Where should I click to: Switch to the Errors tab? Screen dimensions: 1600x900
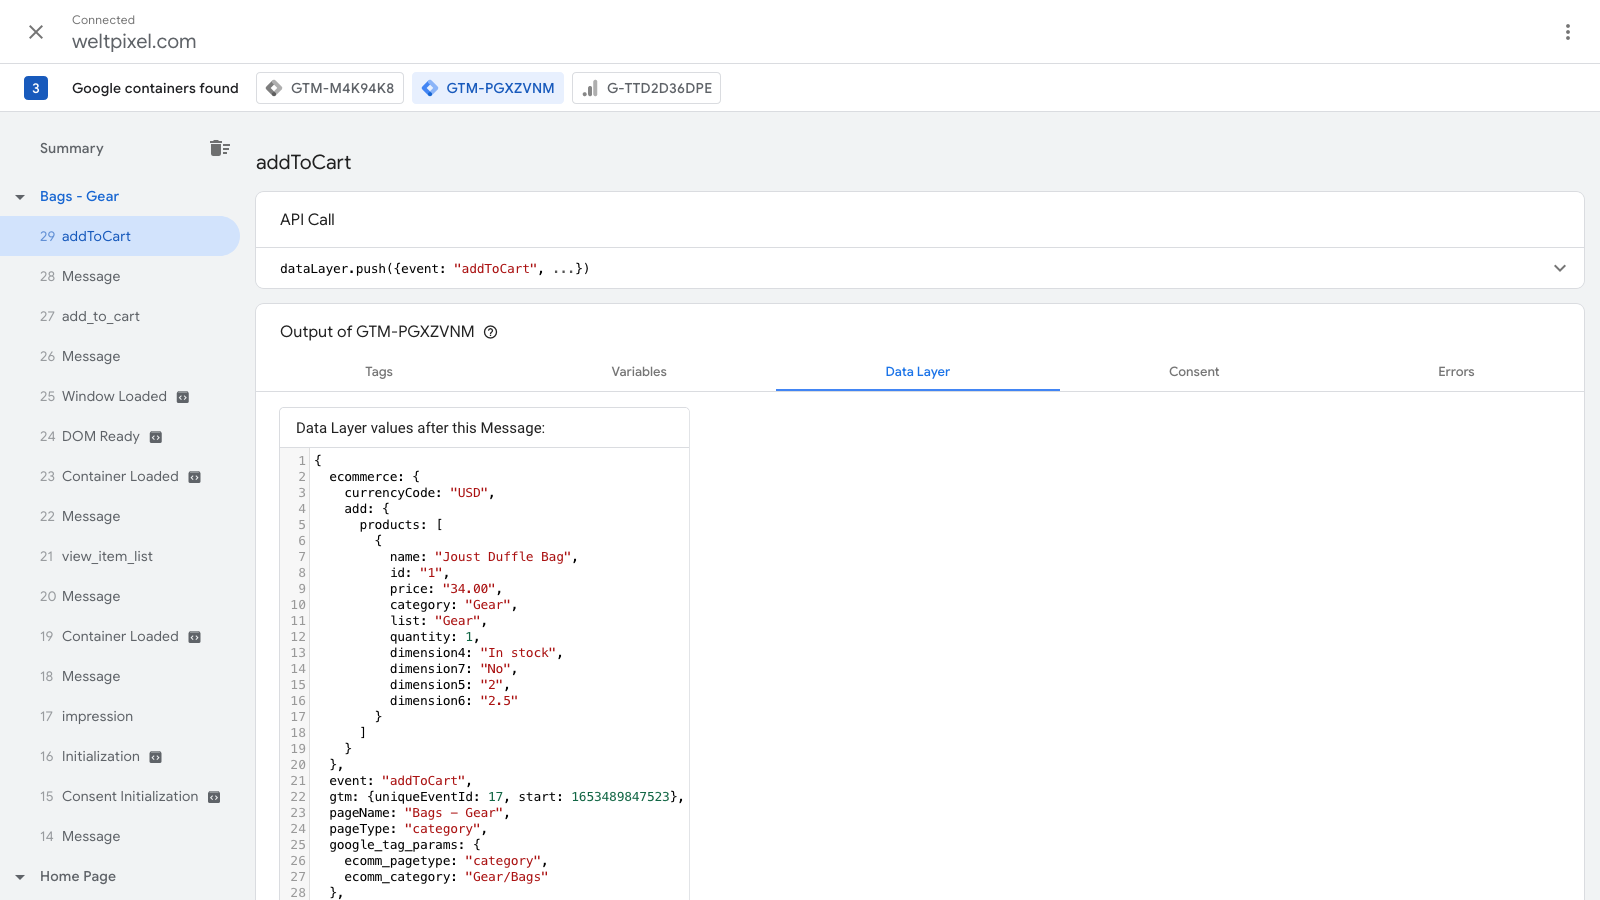pyautogui.click(x=1456, y=371)
